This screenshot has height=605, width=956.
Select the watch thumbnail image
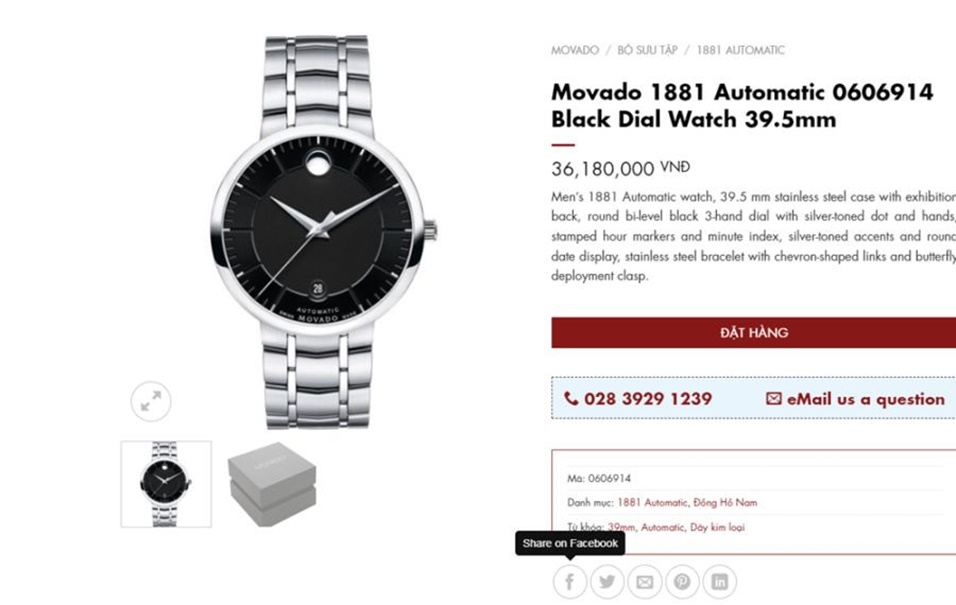point(166,484)
